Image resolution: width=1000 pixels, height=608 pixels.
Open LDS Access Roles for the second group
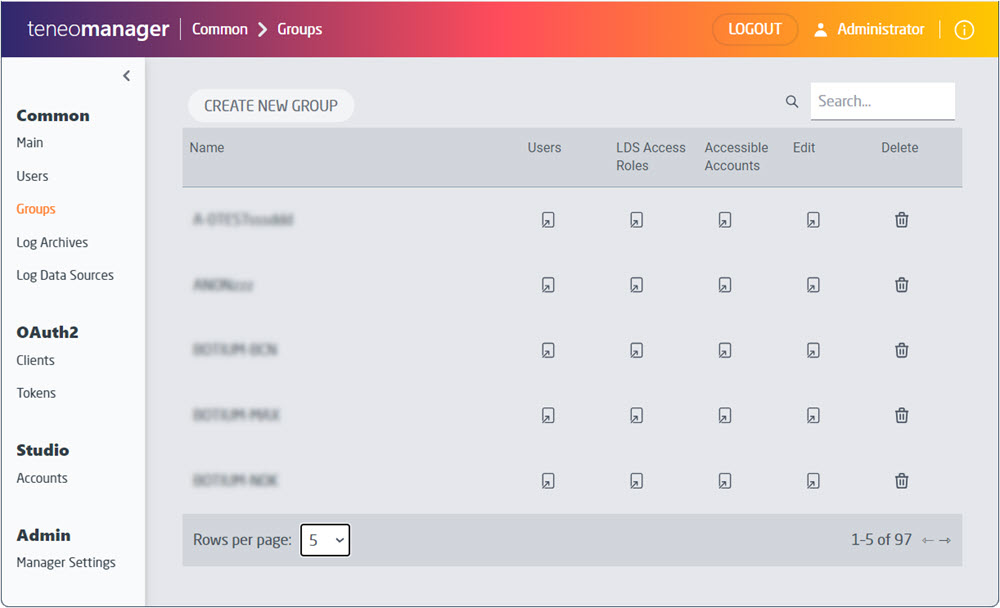(636, 285)
